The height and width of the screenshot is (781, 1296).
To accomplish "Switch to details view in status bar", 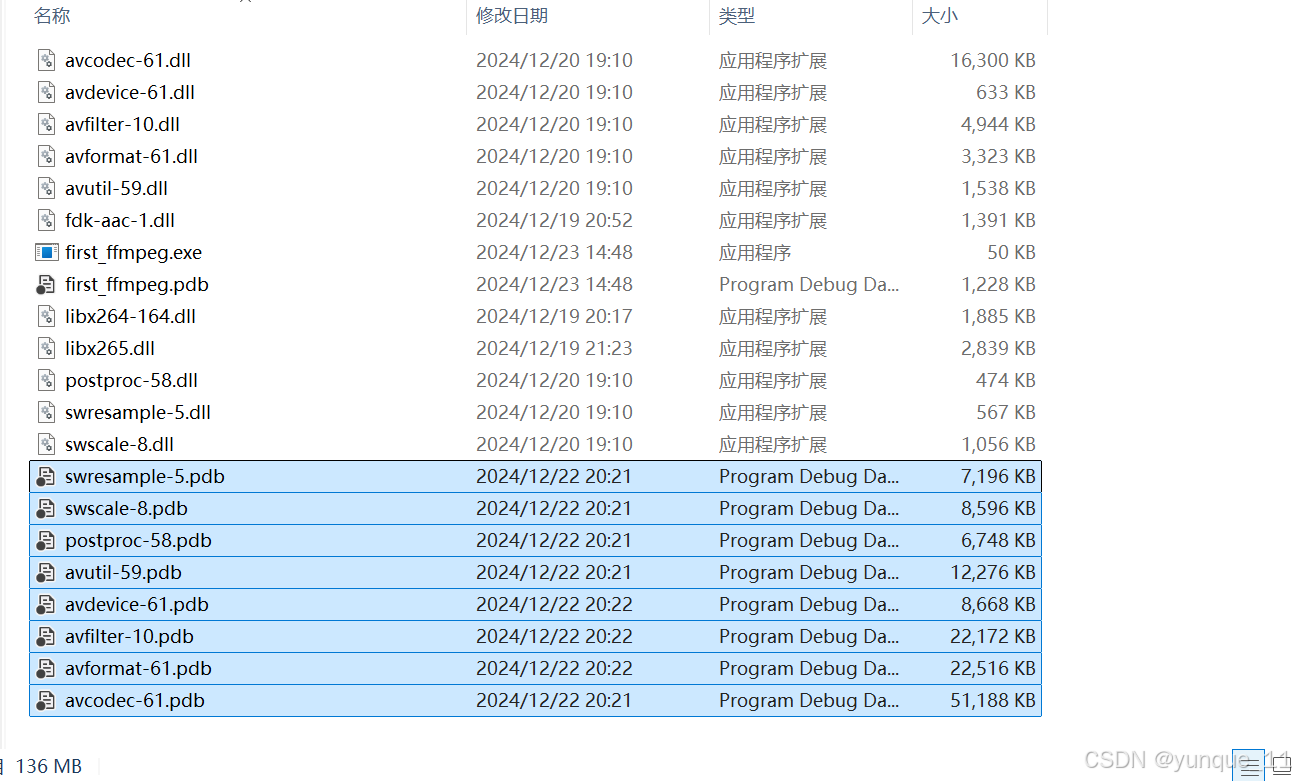I will [x=1248, y=764].
